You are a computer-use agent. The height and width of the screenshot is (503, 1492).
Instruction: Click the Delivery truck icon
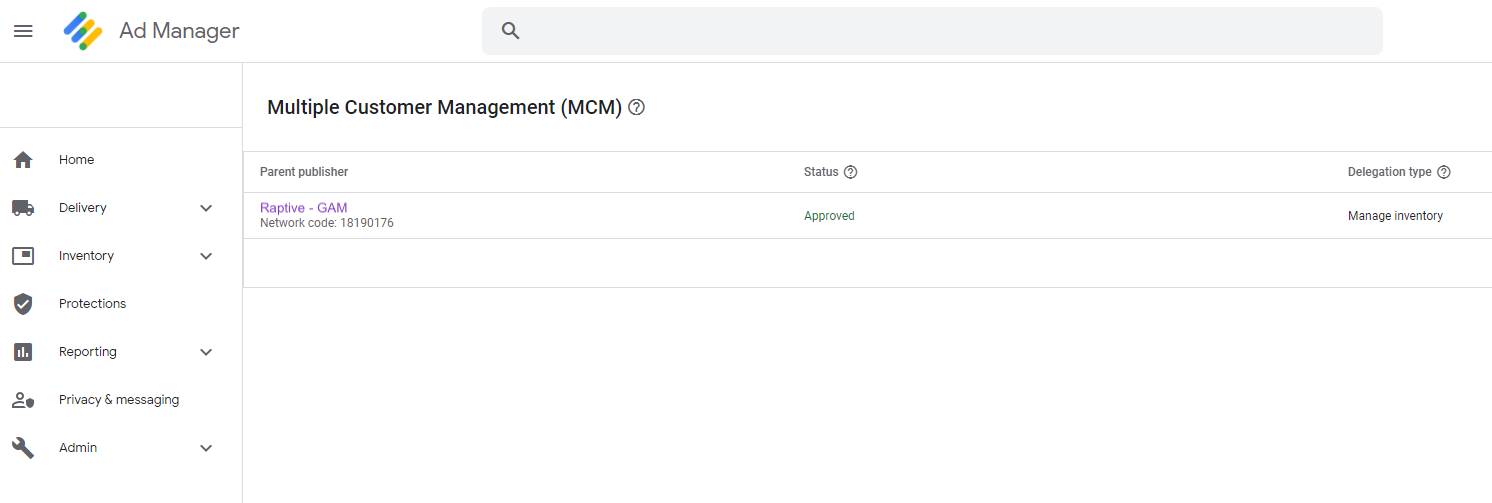(x=23, y=208)
